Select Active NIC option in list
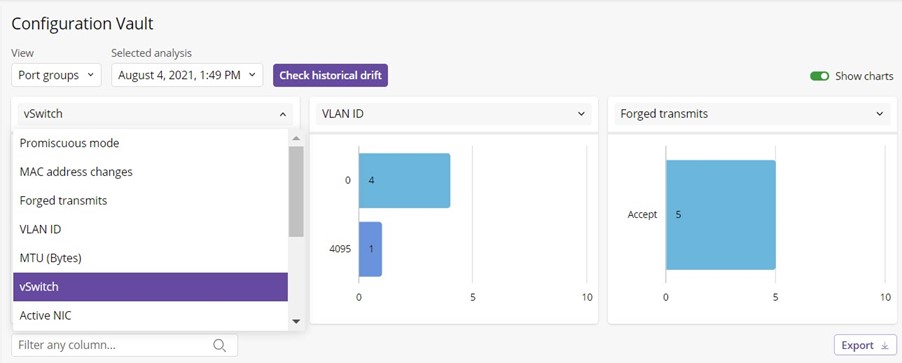Image resolution: width=902 pixels, height=363 pixels. click(150, 315)
